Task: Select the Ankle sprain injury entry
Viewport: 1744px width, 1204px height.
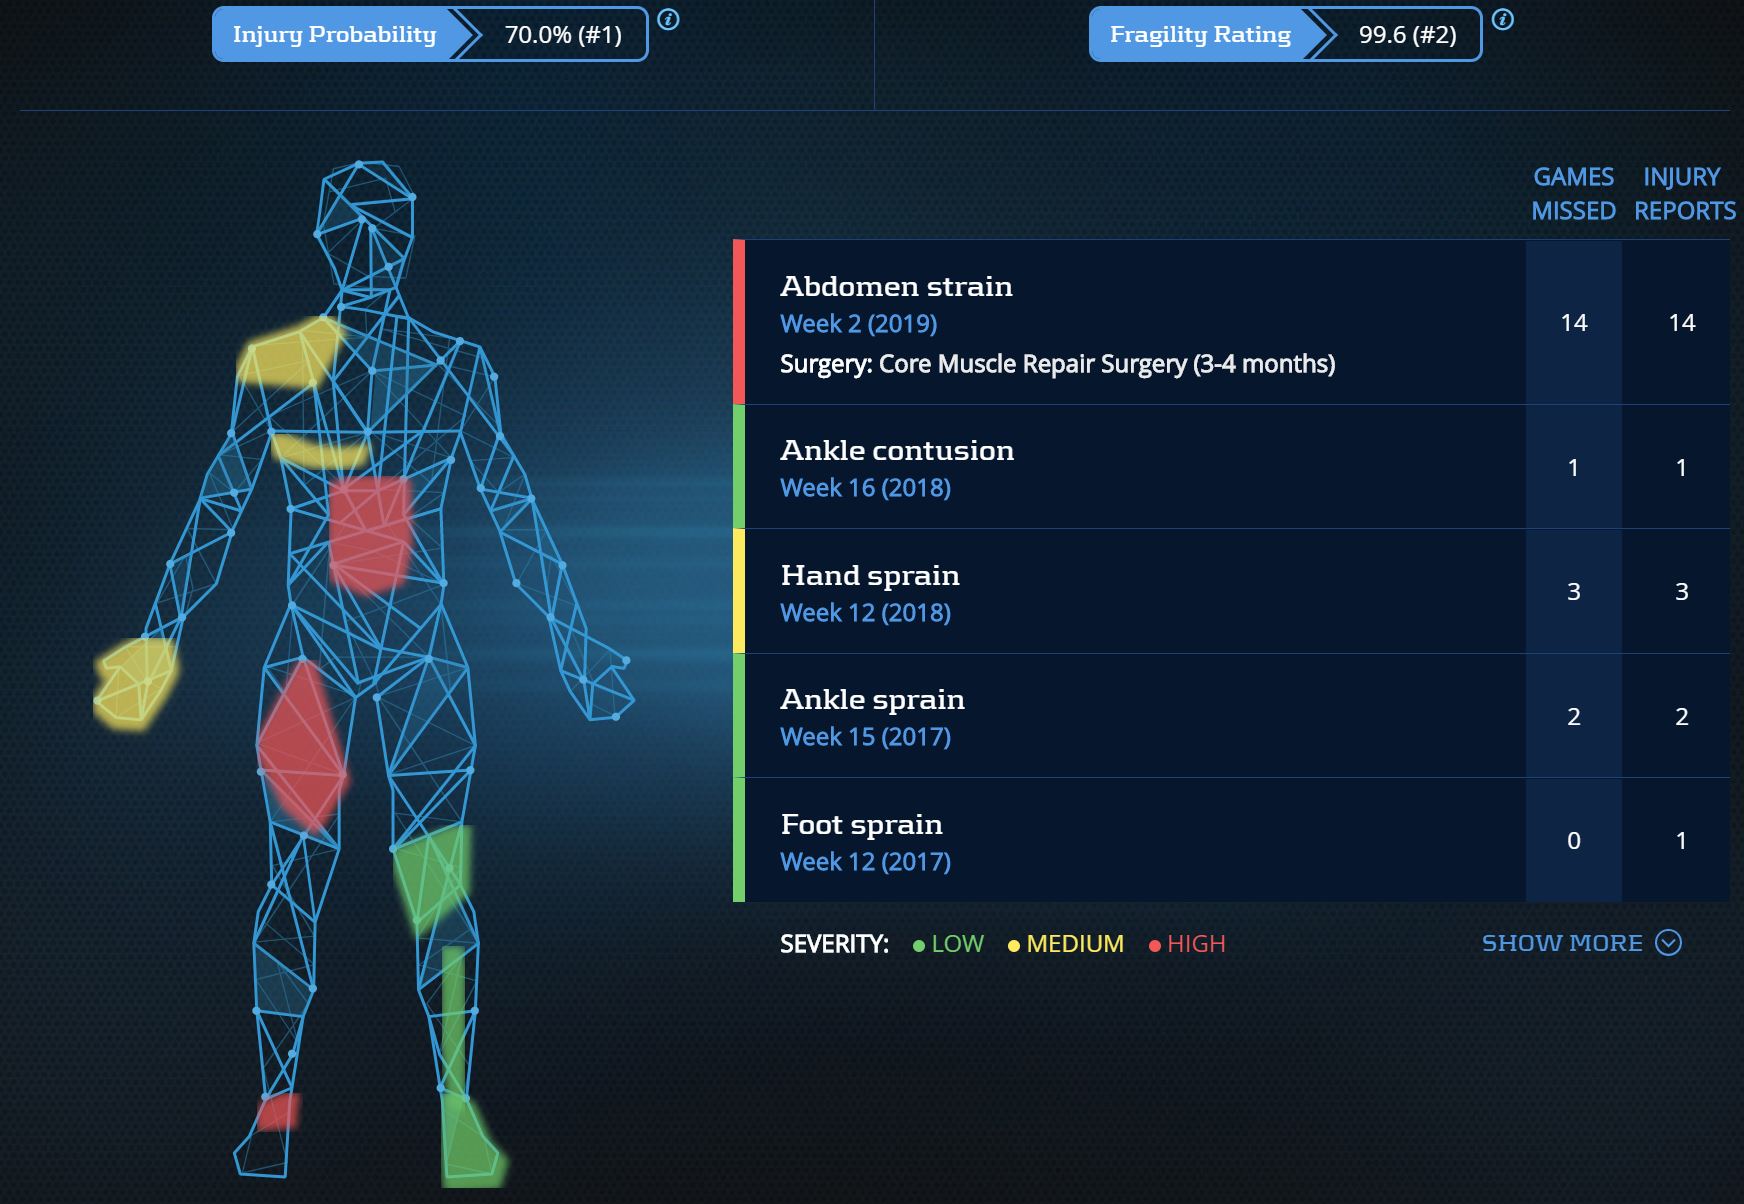Action: 872,700
